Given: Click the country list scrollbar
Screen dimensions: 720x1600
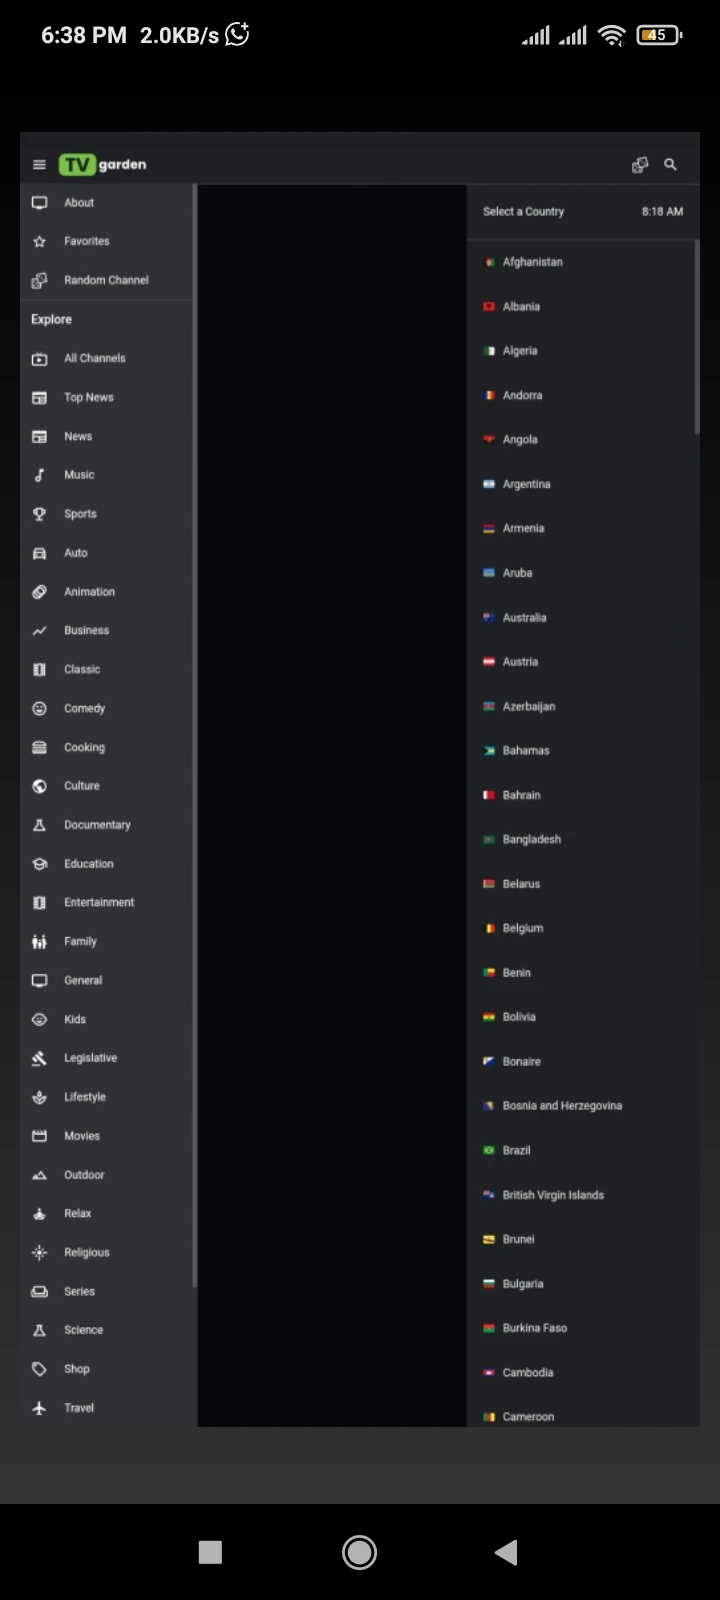Looking at the screenshot, I should click(696, 338).
